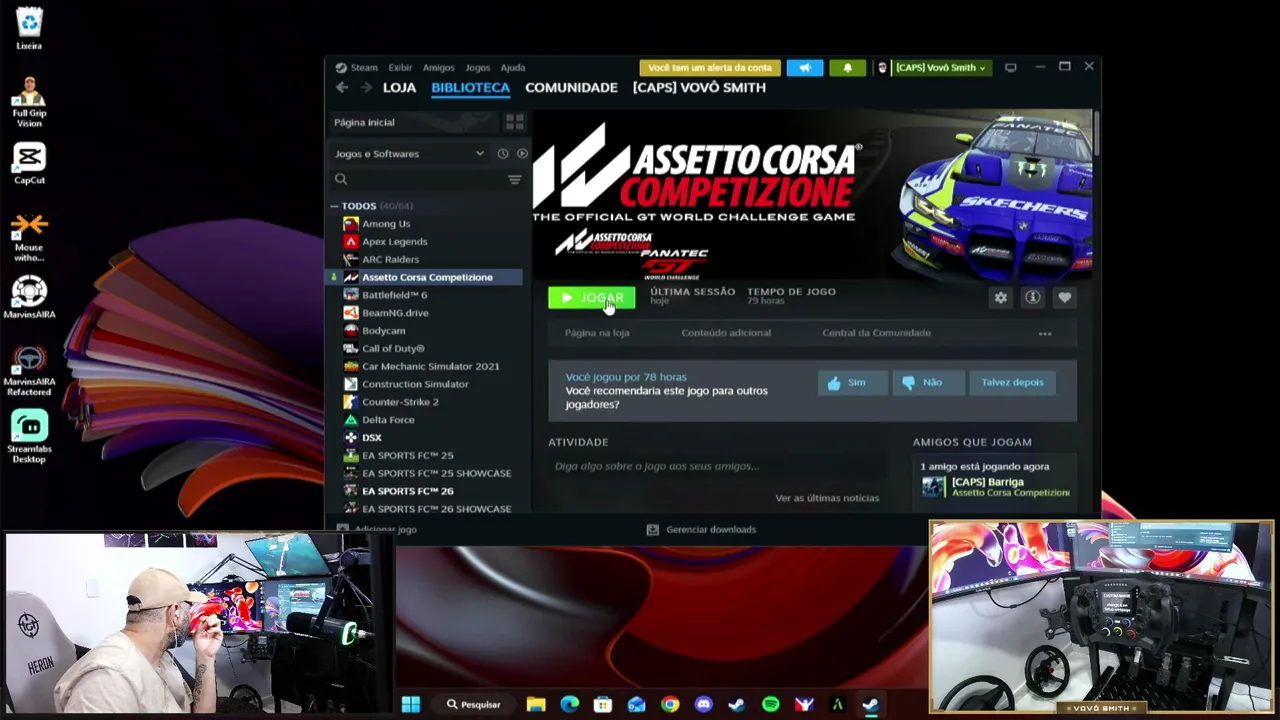Open the game info button
Viewport: 1280px width, 720px height.
[1033, 298]
